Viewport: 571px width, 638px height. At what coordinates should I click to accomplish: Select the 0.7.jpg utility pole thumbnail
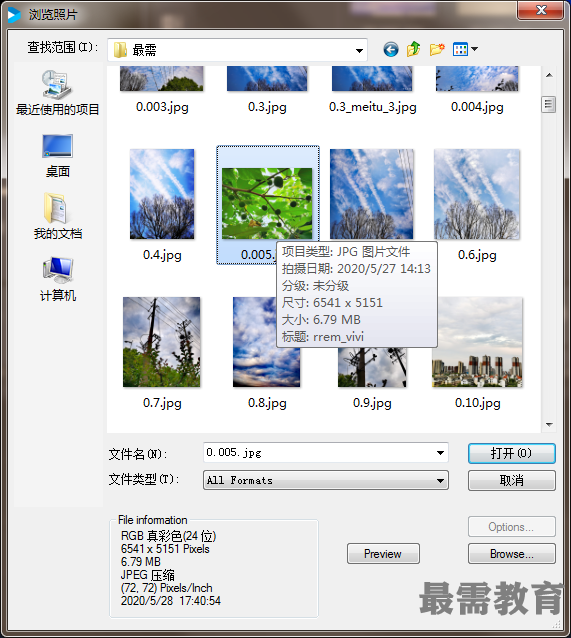[x=162, y=342]
